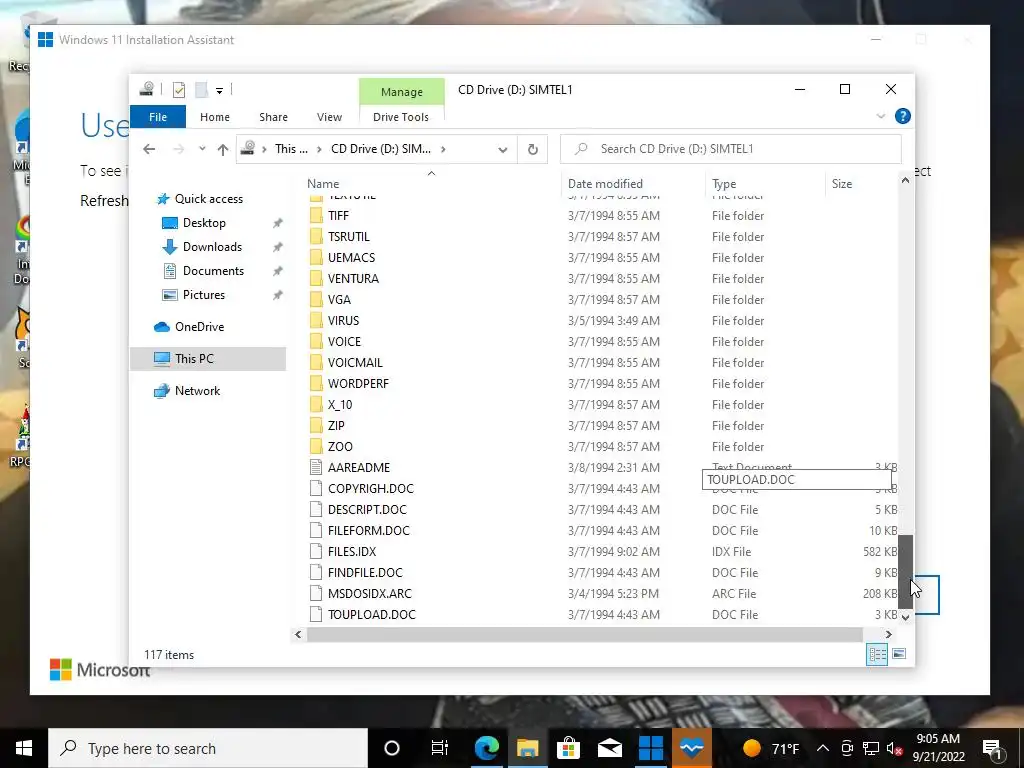Select the AAREADME text document icon

[316, 468]
